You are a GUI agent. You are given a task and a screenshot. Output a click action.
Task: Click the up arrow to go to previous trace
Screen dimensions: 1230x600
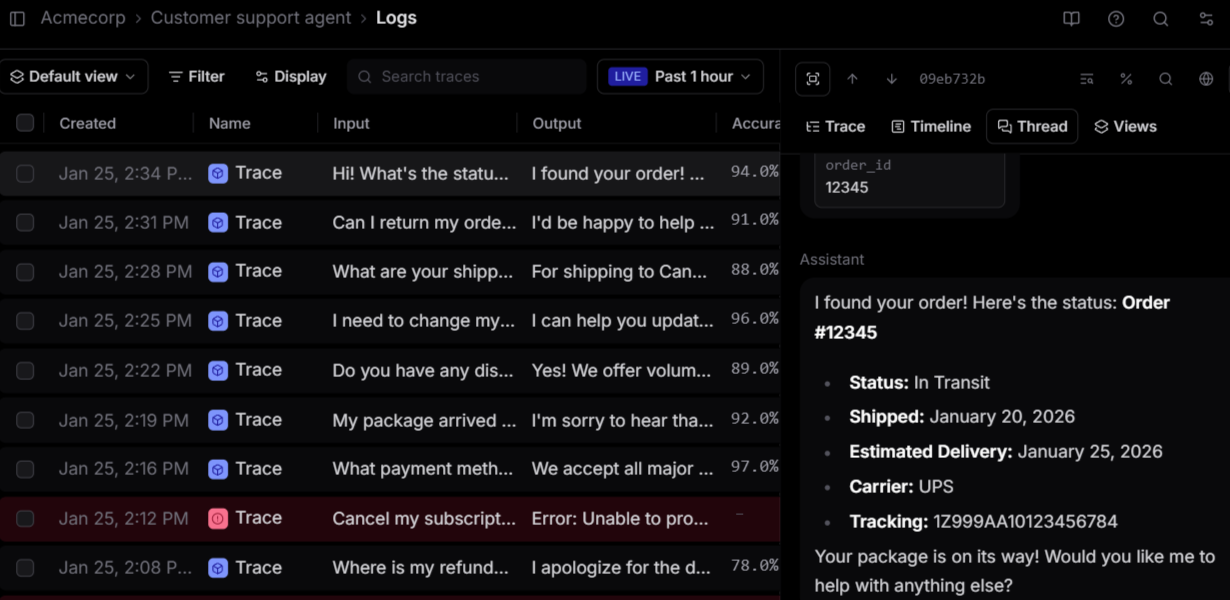(x=852, y=78)
